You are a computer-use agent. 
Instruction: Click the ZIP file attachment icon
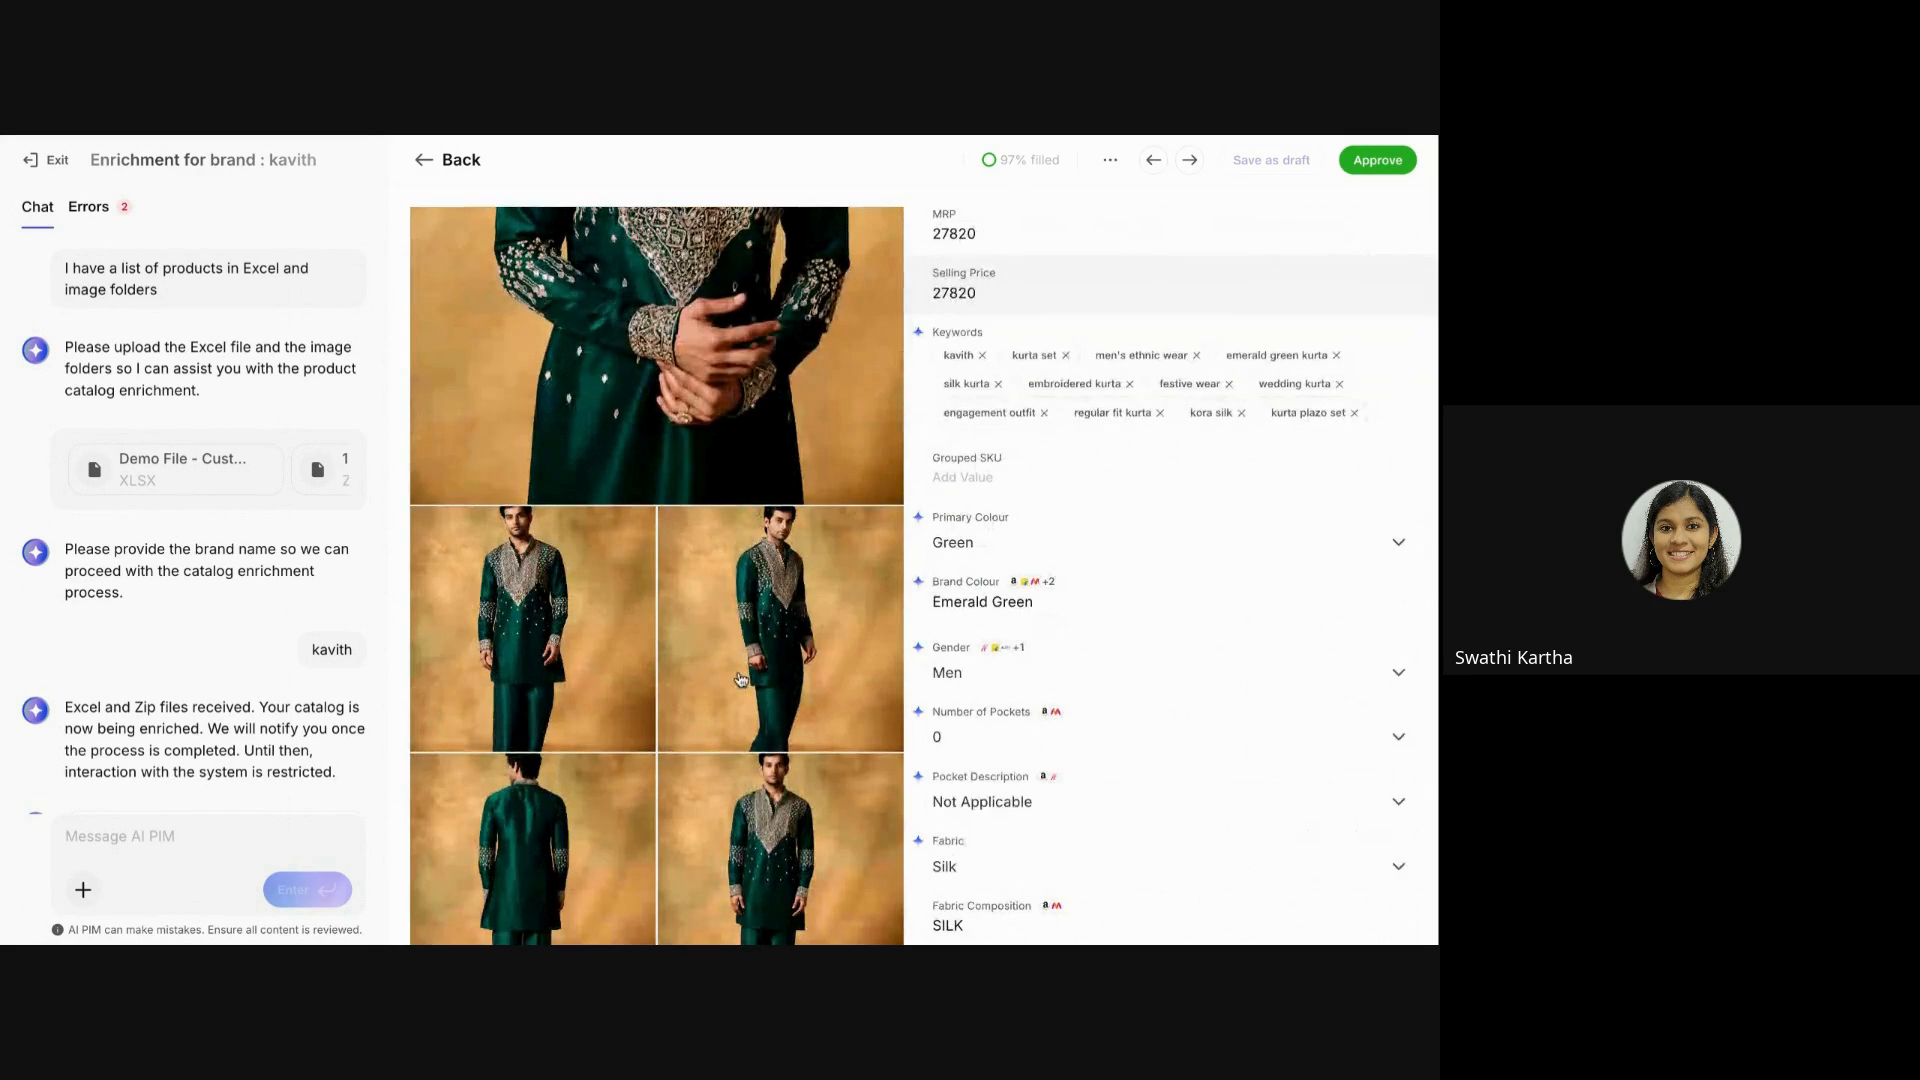tap(319, 469)
